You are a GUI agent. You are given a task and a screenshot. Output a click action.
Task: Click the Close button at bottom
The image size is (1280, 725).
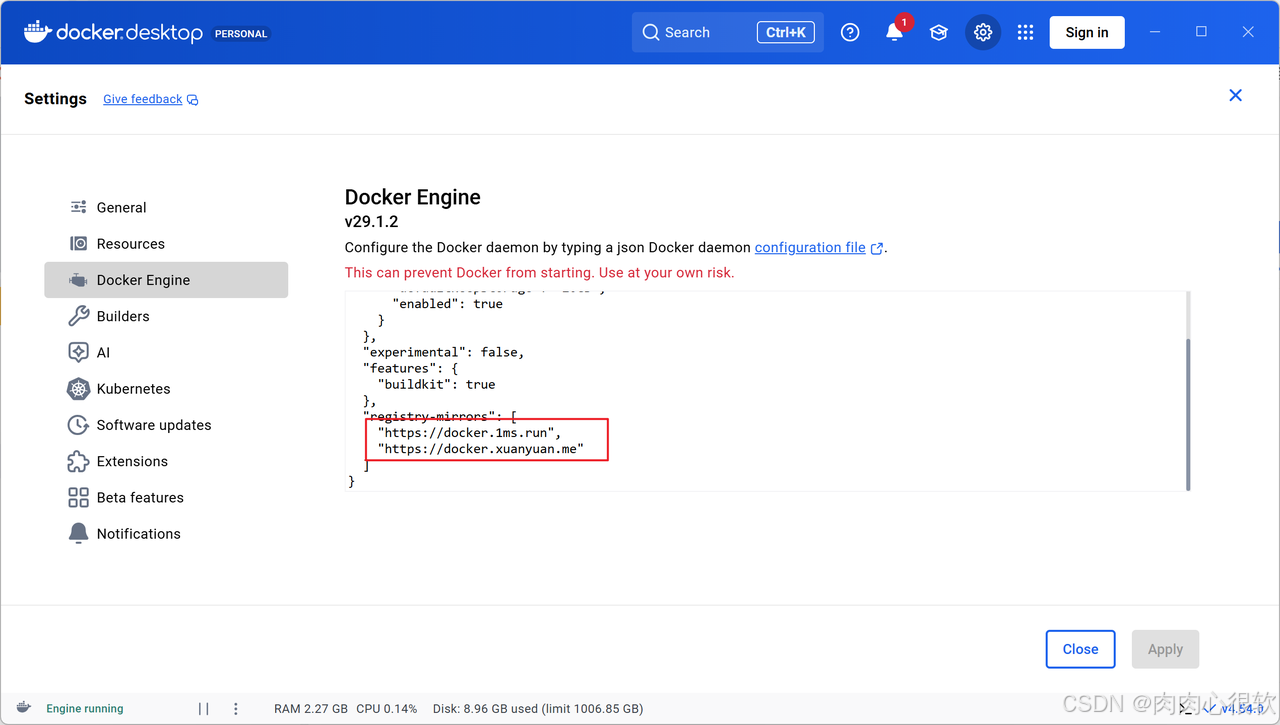[1080, 649]
